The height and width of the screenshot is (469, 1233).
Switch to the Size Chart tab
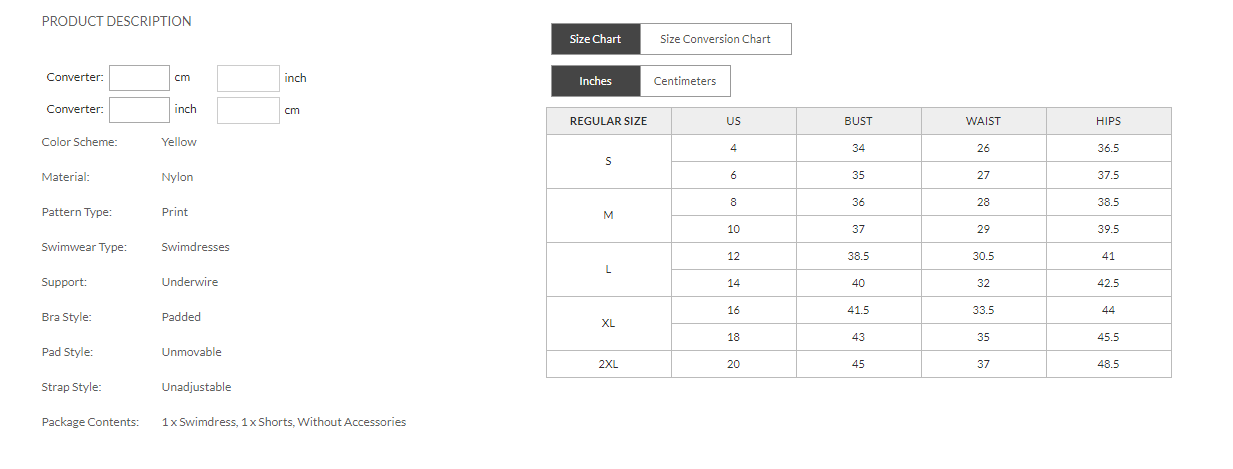595,39
